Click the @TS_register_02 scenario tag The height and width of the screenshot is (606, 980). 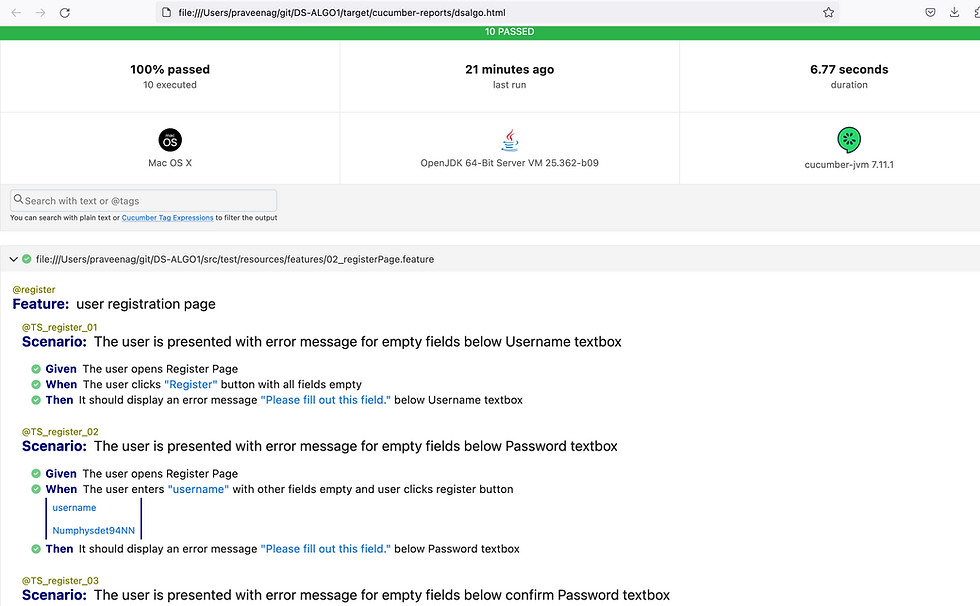tap(60, 432)
